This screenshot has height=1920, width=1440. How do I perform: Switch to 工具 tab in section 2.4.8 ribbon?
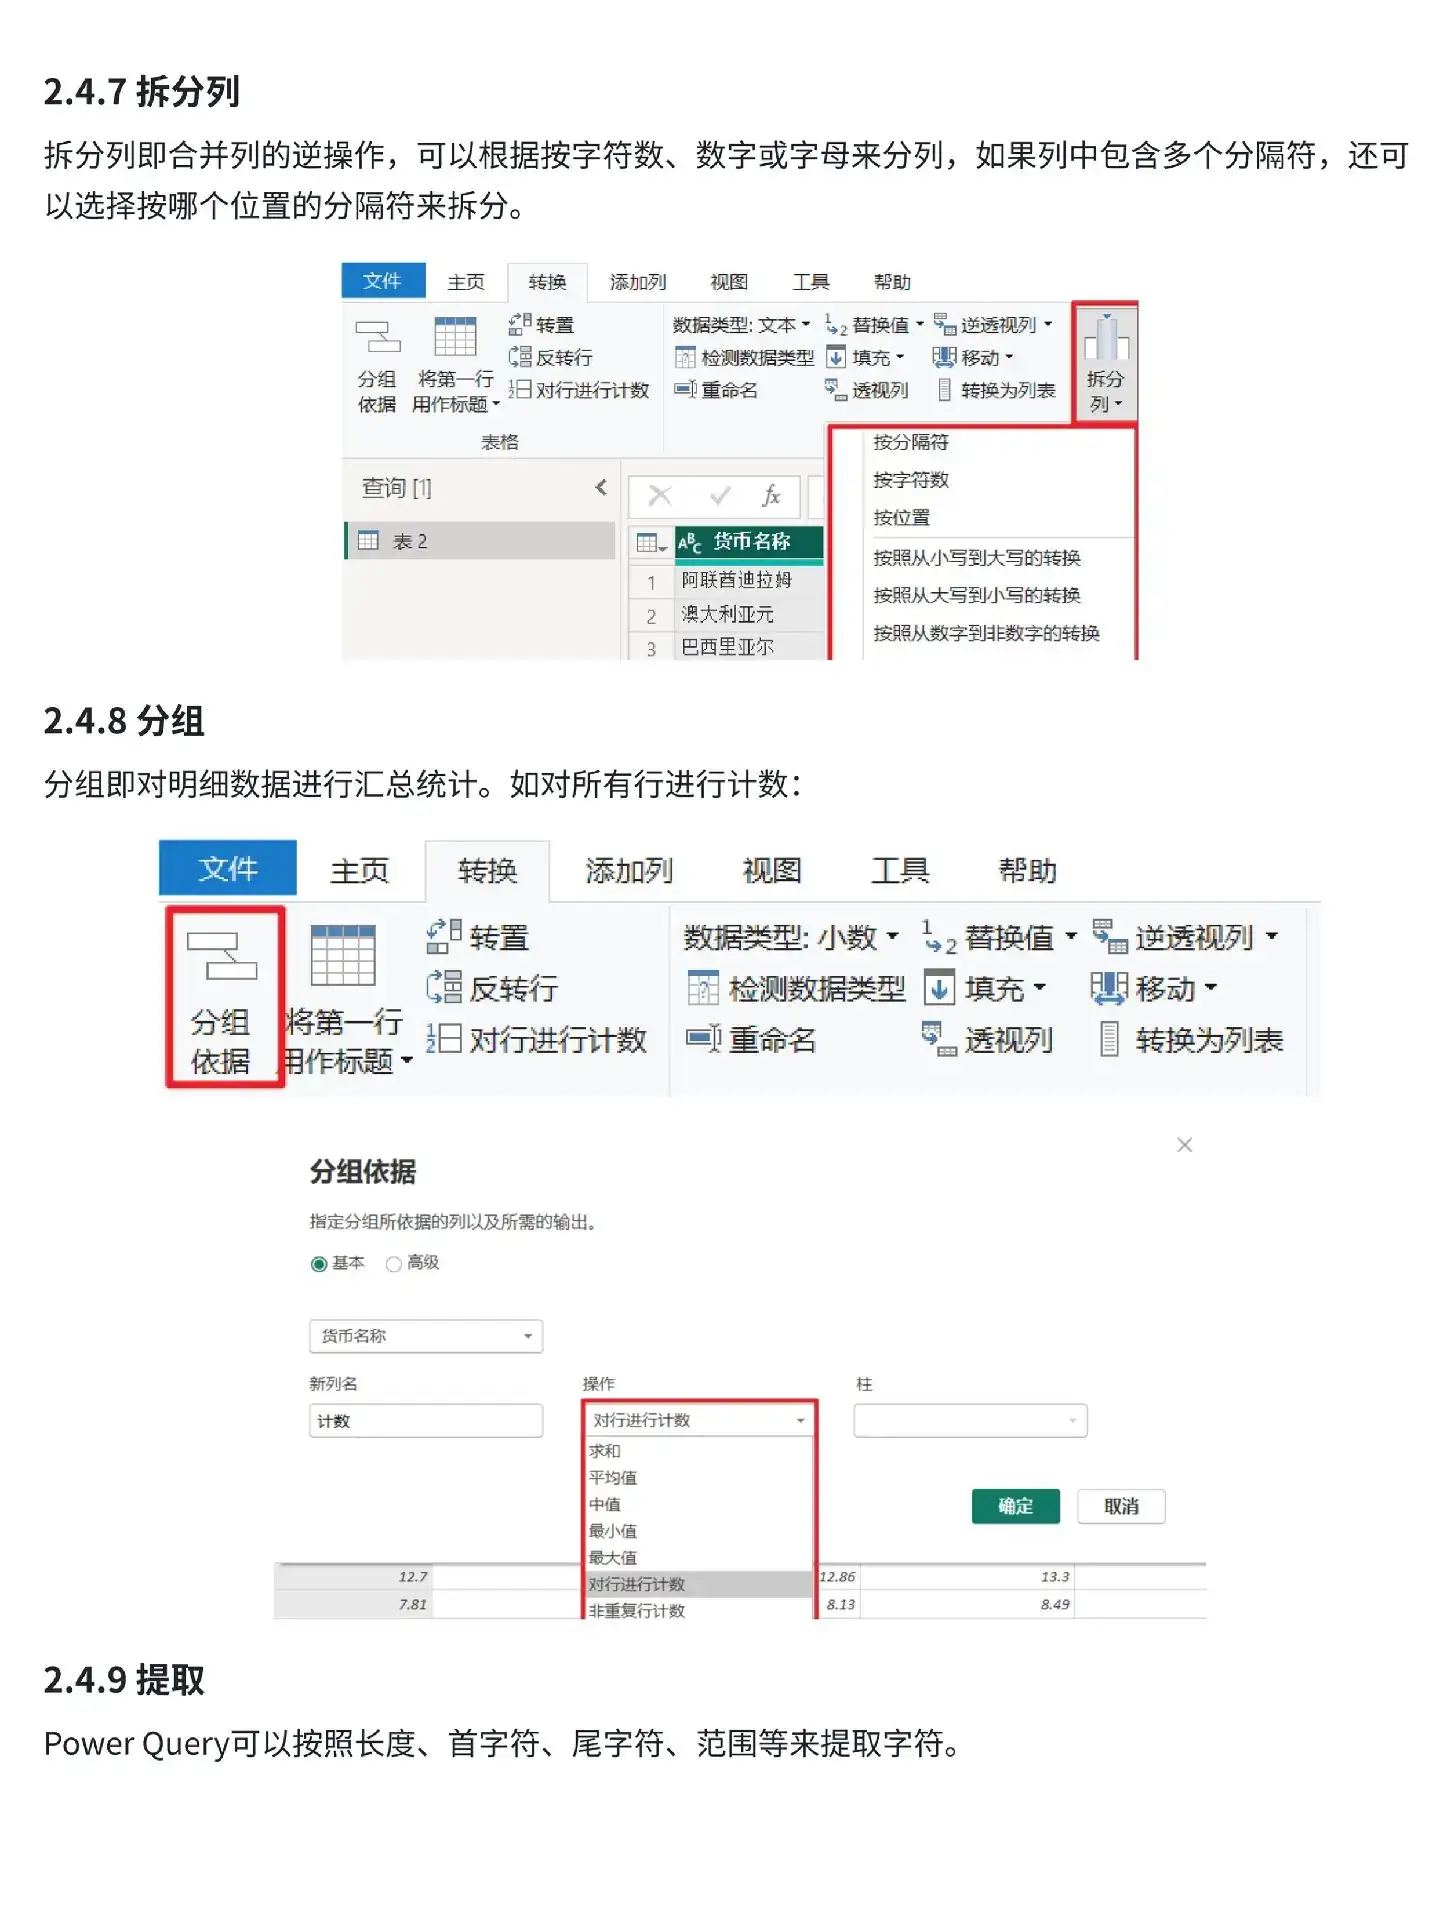point(900,870)
